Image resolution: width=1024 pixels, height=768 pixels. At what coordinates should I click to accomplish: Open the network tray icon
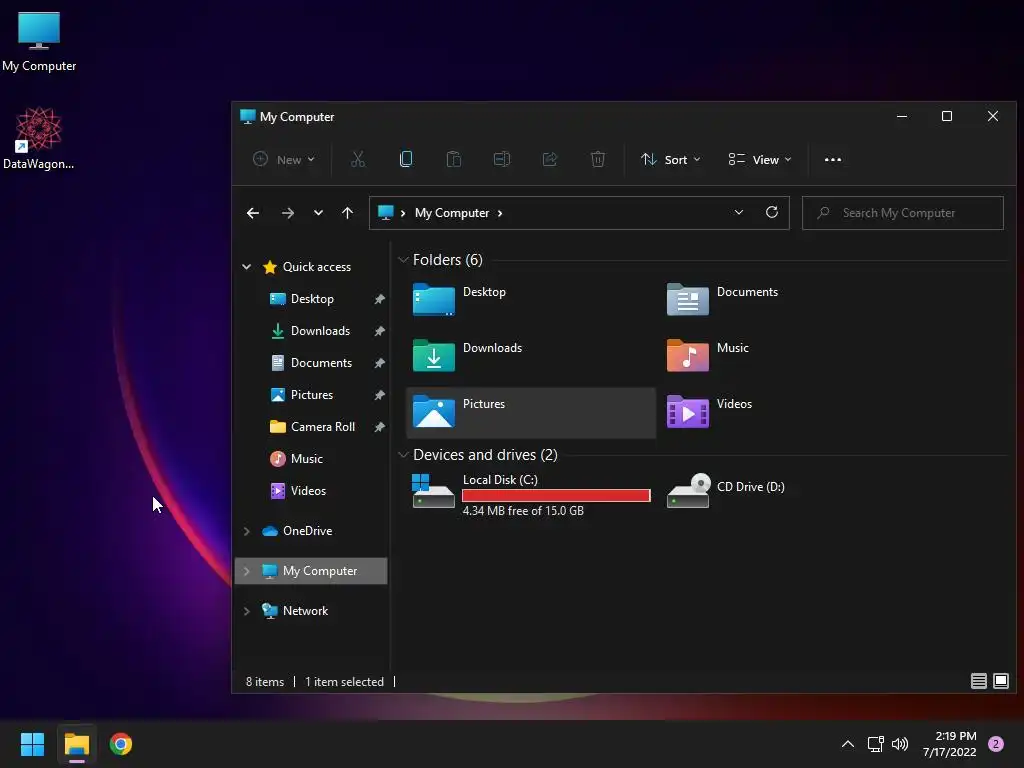[x=875, y=744]
